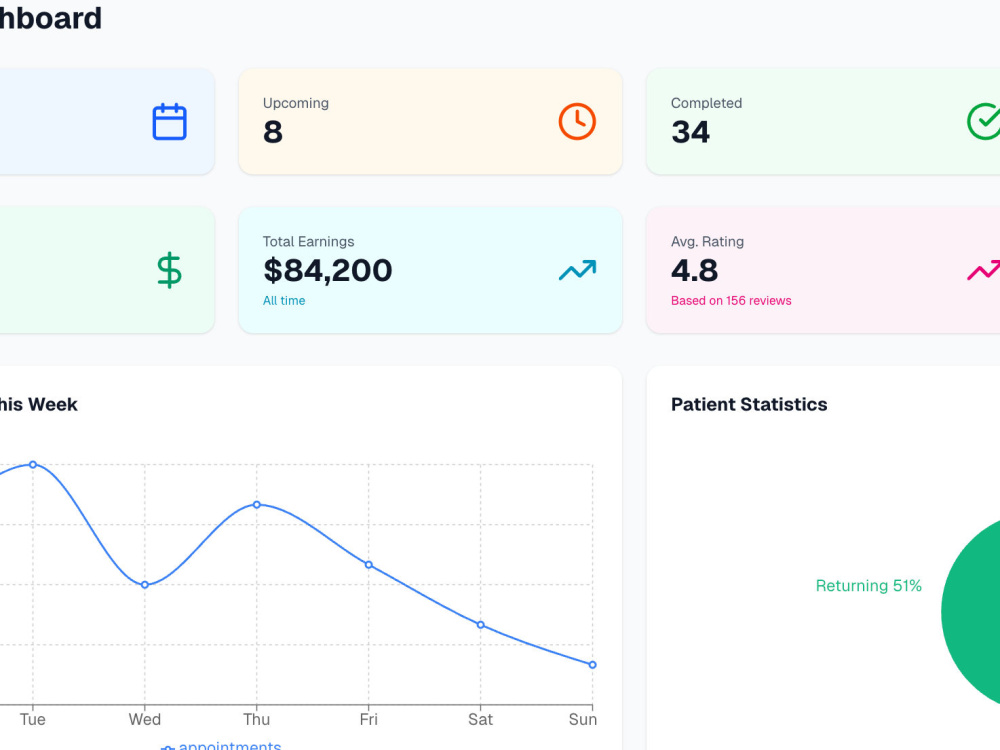Viewport: 1000px width, 750px height.
Task: Click the 4.8 rating value
Action: click(x=695, y=270)
